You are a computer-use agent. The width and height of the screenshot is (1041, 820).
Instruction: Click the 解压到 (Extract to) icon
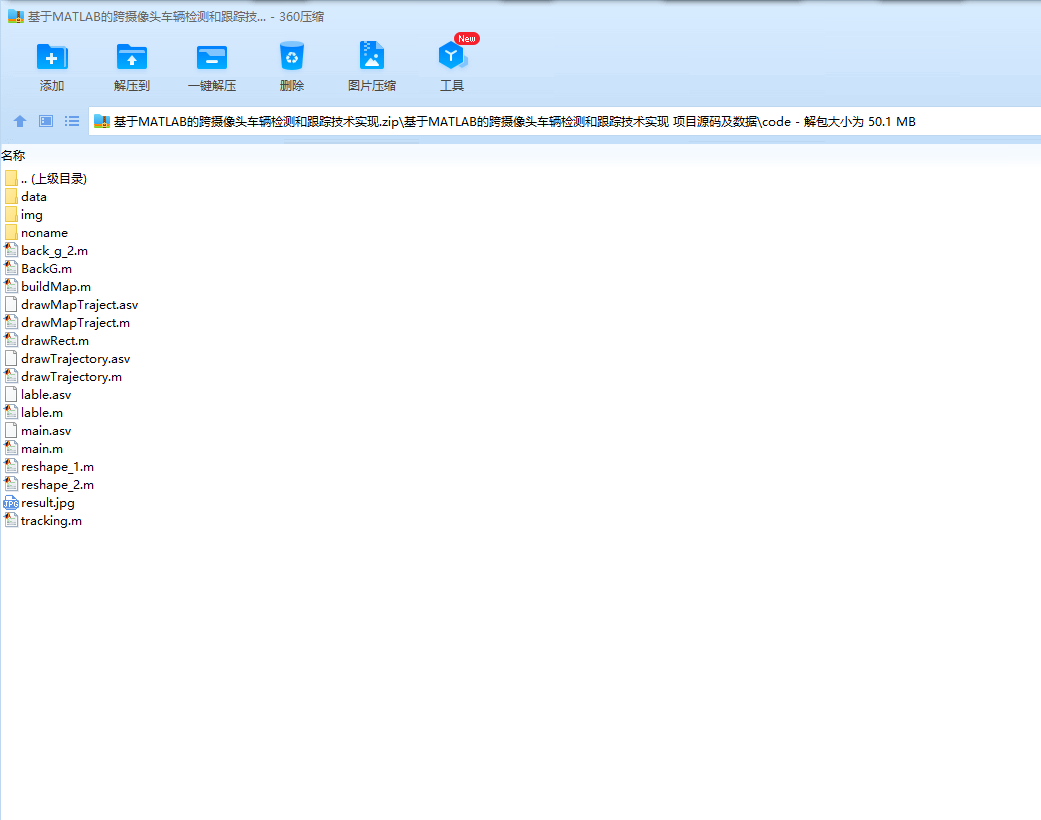tap(131, 57)
